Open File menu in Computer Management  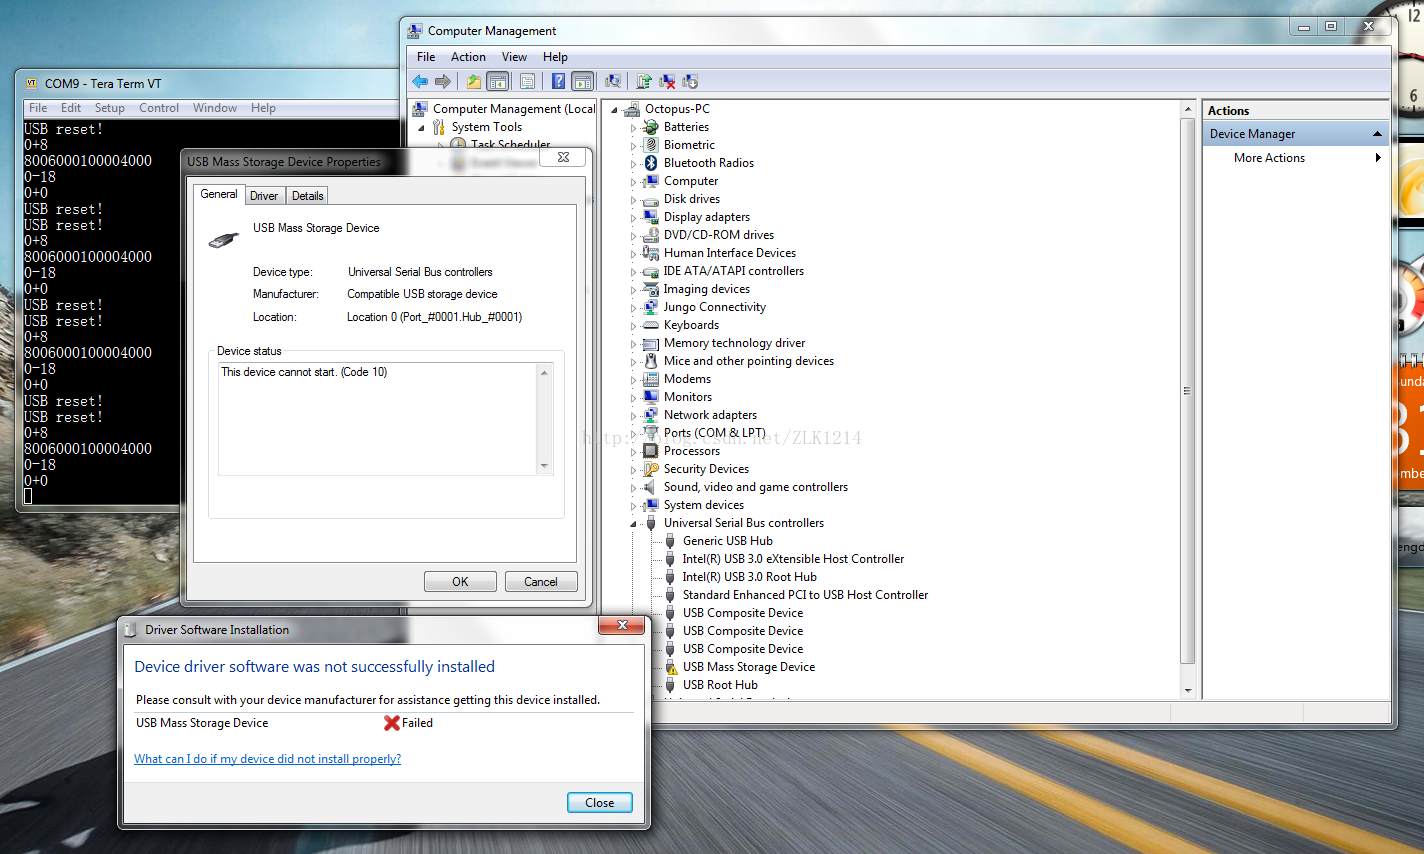pos(426,57)
